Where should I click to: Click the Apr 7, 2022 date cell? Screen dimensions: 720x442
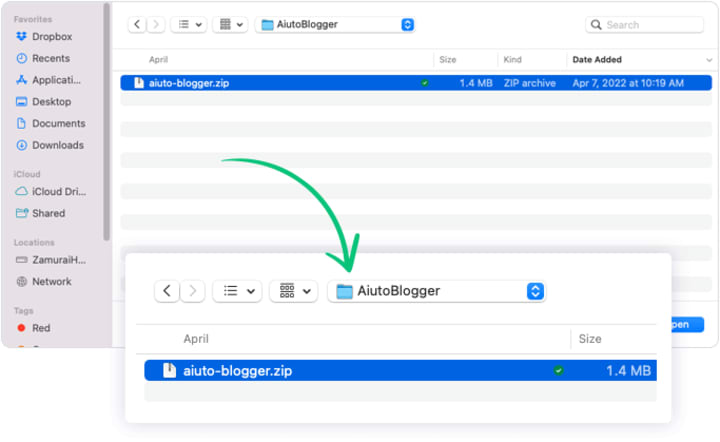coord(628,83)
